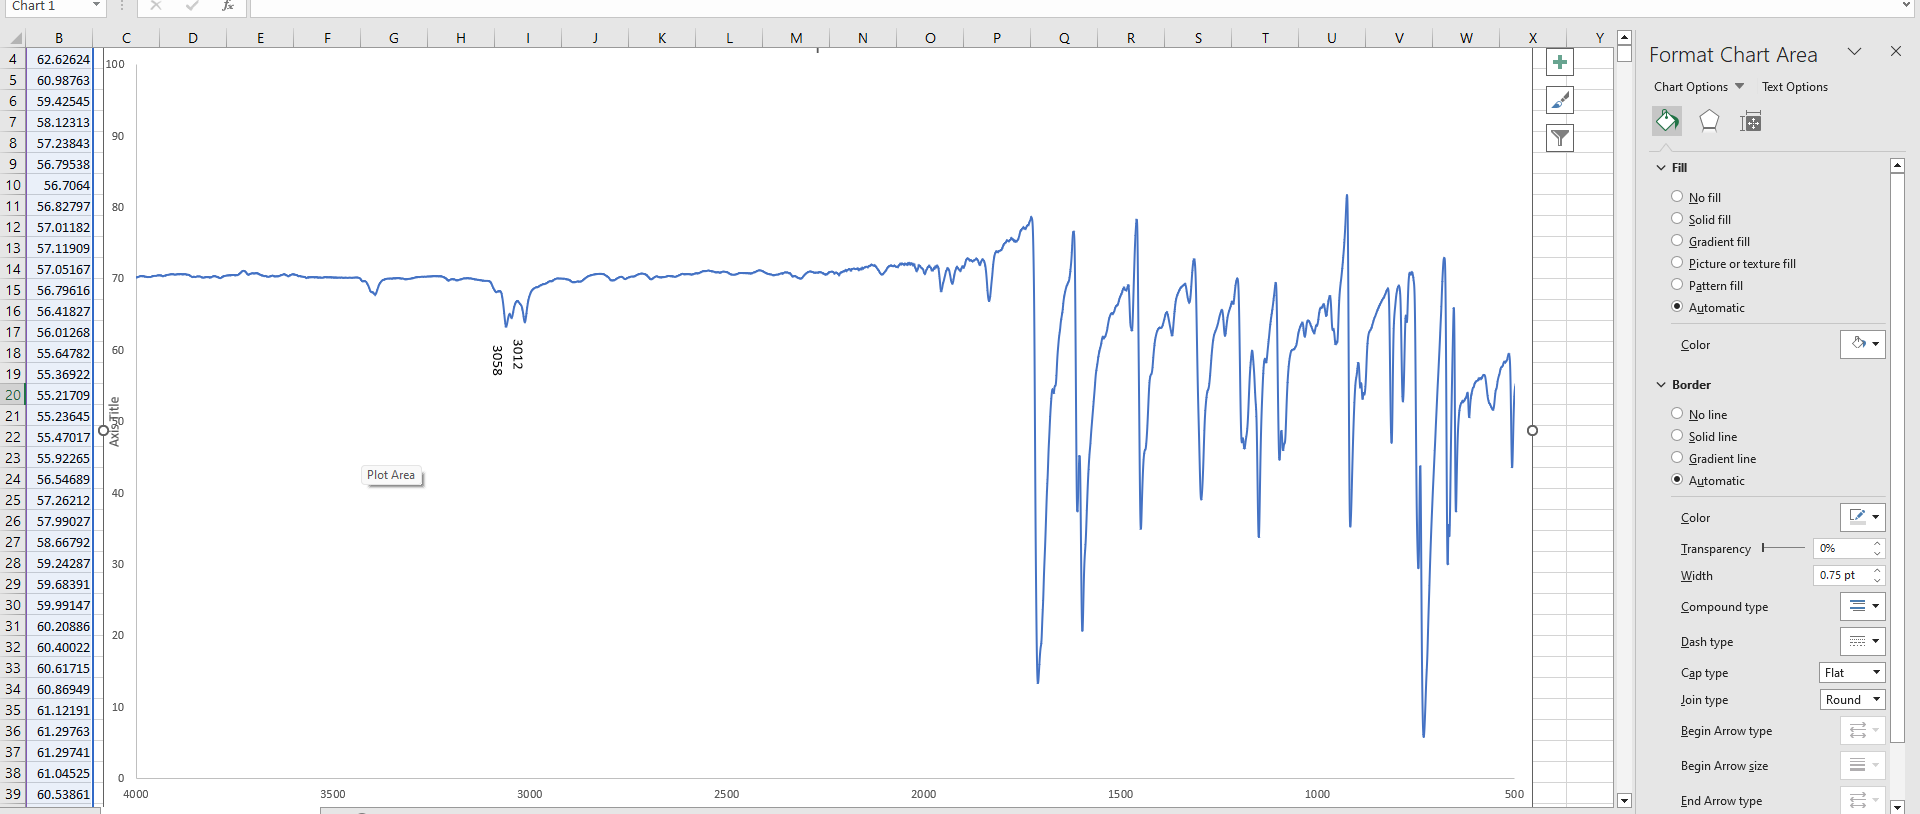Viewport: 1920px width, 814px height.
Task: Click the Transparency percentage field
Action: pyautogui.click(x=1840, y=548)
